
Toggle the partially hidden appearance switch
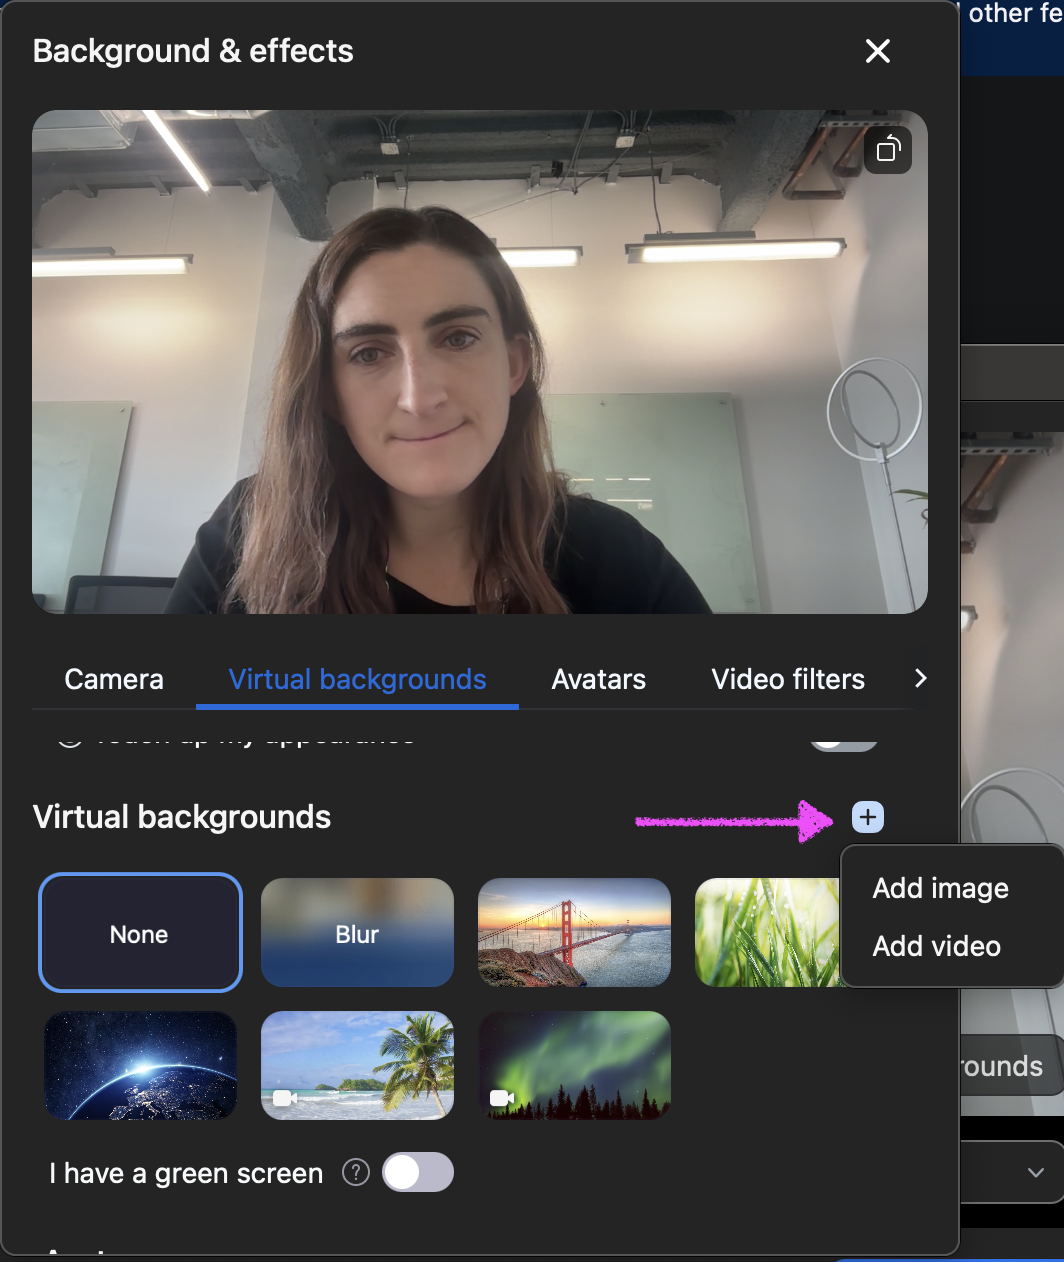pyautogui.click(x=843, y=743)
